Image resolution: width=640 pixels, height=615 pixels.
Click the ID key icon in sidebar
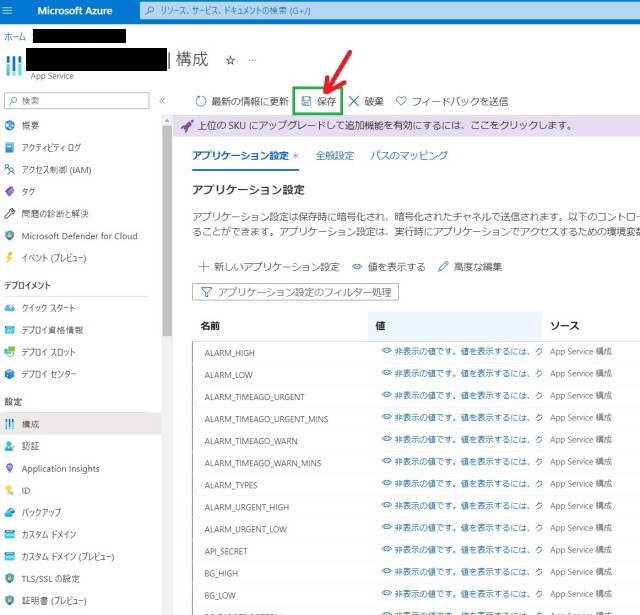coord(9,490)
